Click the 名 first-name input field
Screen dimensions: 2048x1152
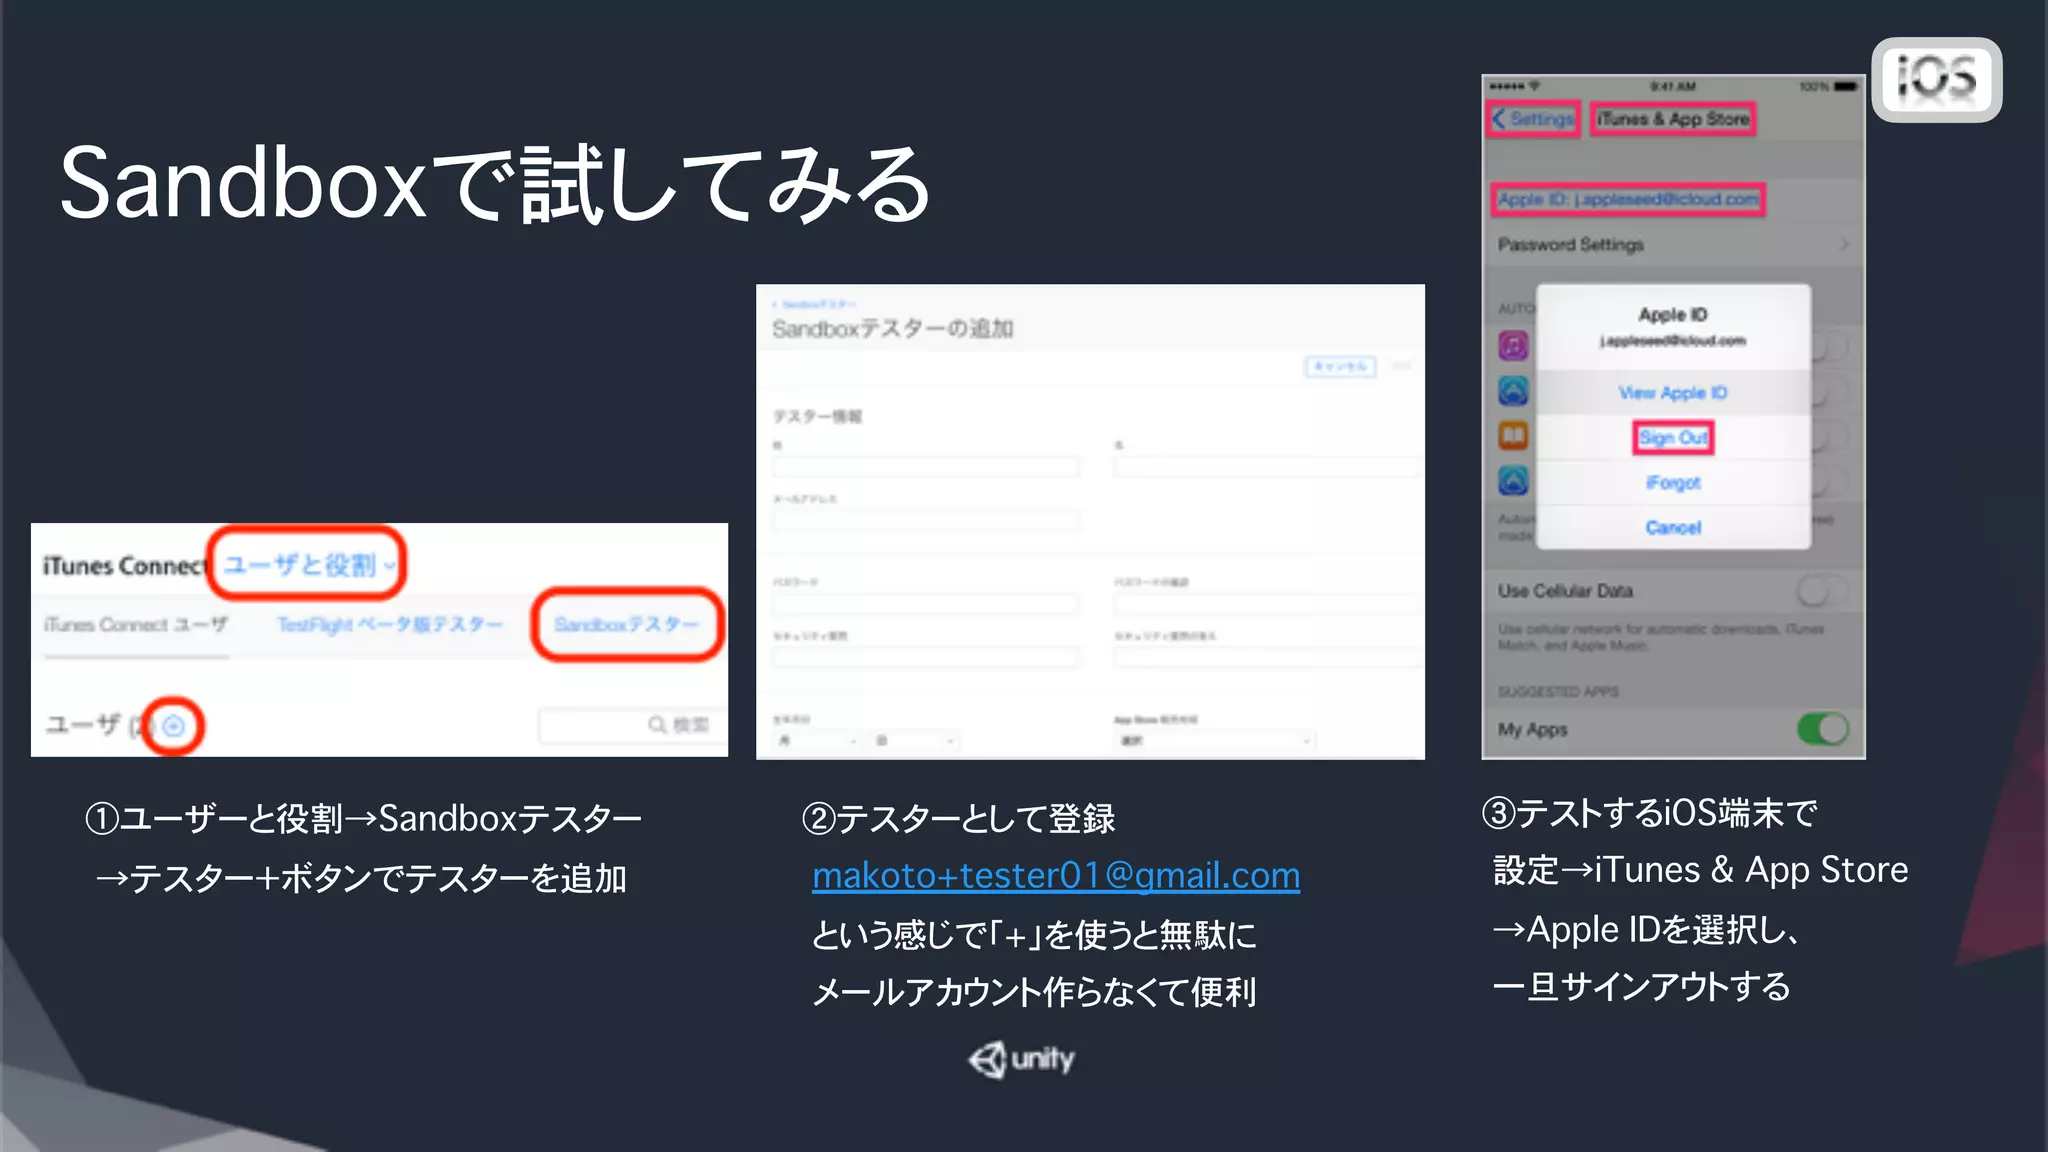[x=1267, y=466]
